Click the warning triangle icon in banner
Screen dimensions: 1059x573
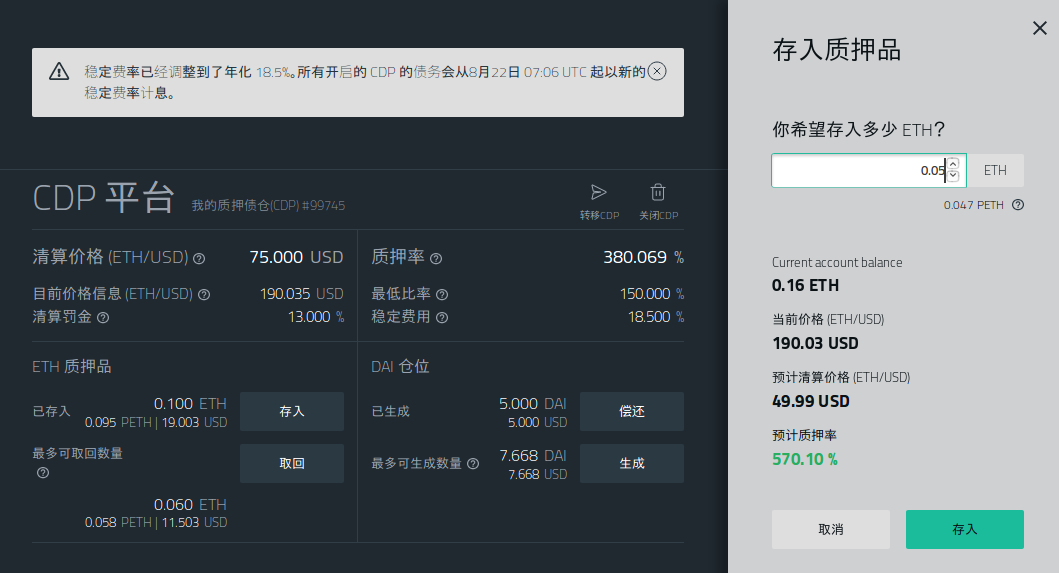tap(59, 71)
